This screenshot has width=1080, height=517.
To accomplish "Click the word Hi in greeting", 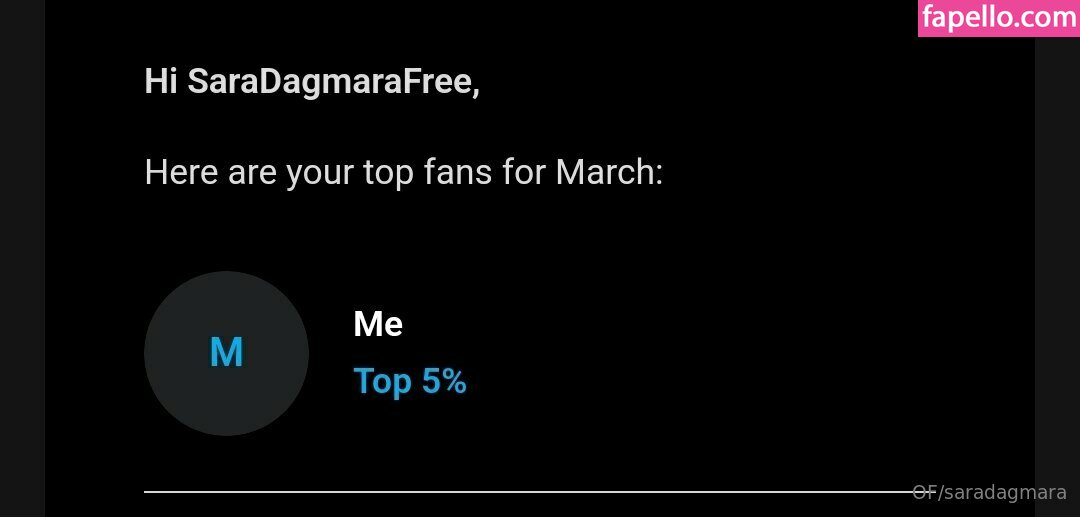I will 160,82.
